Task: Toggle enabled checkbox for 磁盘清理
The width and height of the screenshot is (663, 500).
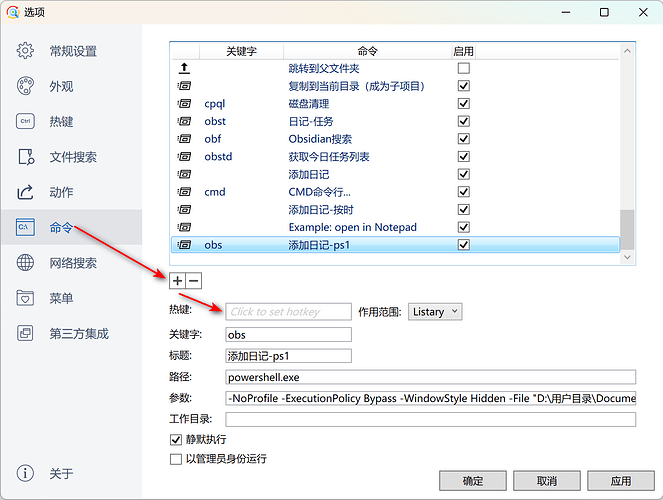Action: click(464, 104)
